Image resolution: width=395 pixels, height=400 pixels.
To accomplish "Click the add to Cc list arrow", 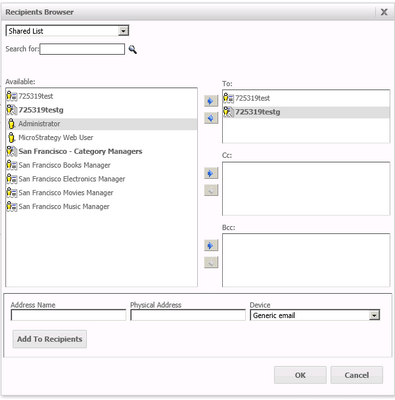I will pos(211,173).
